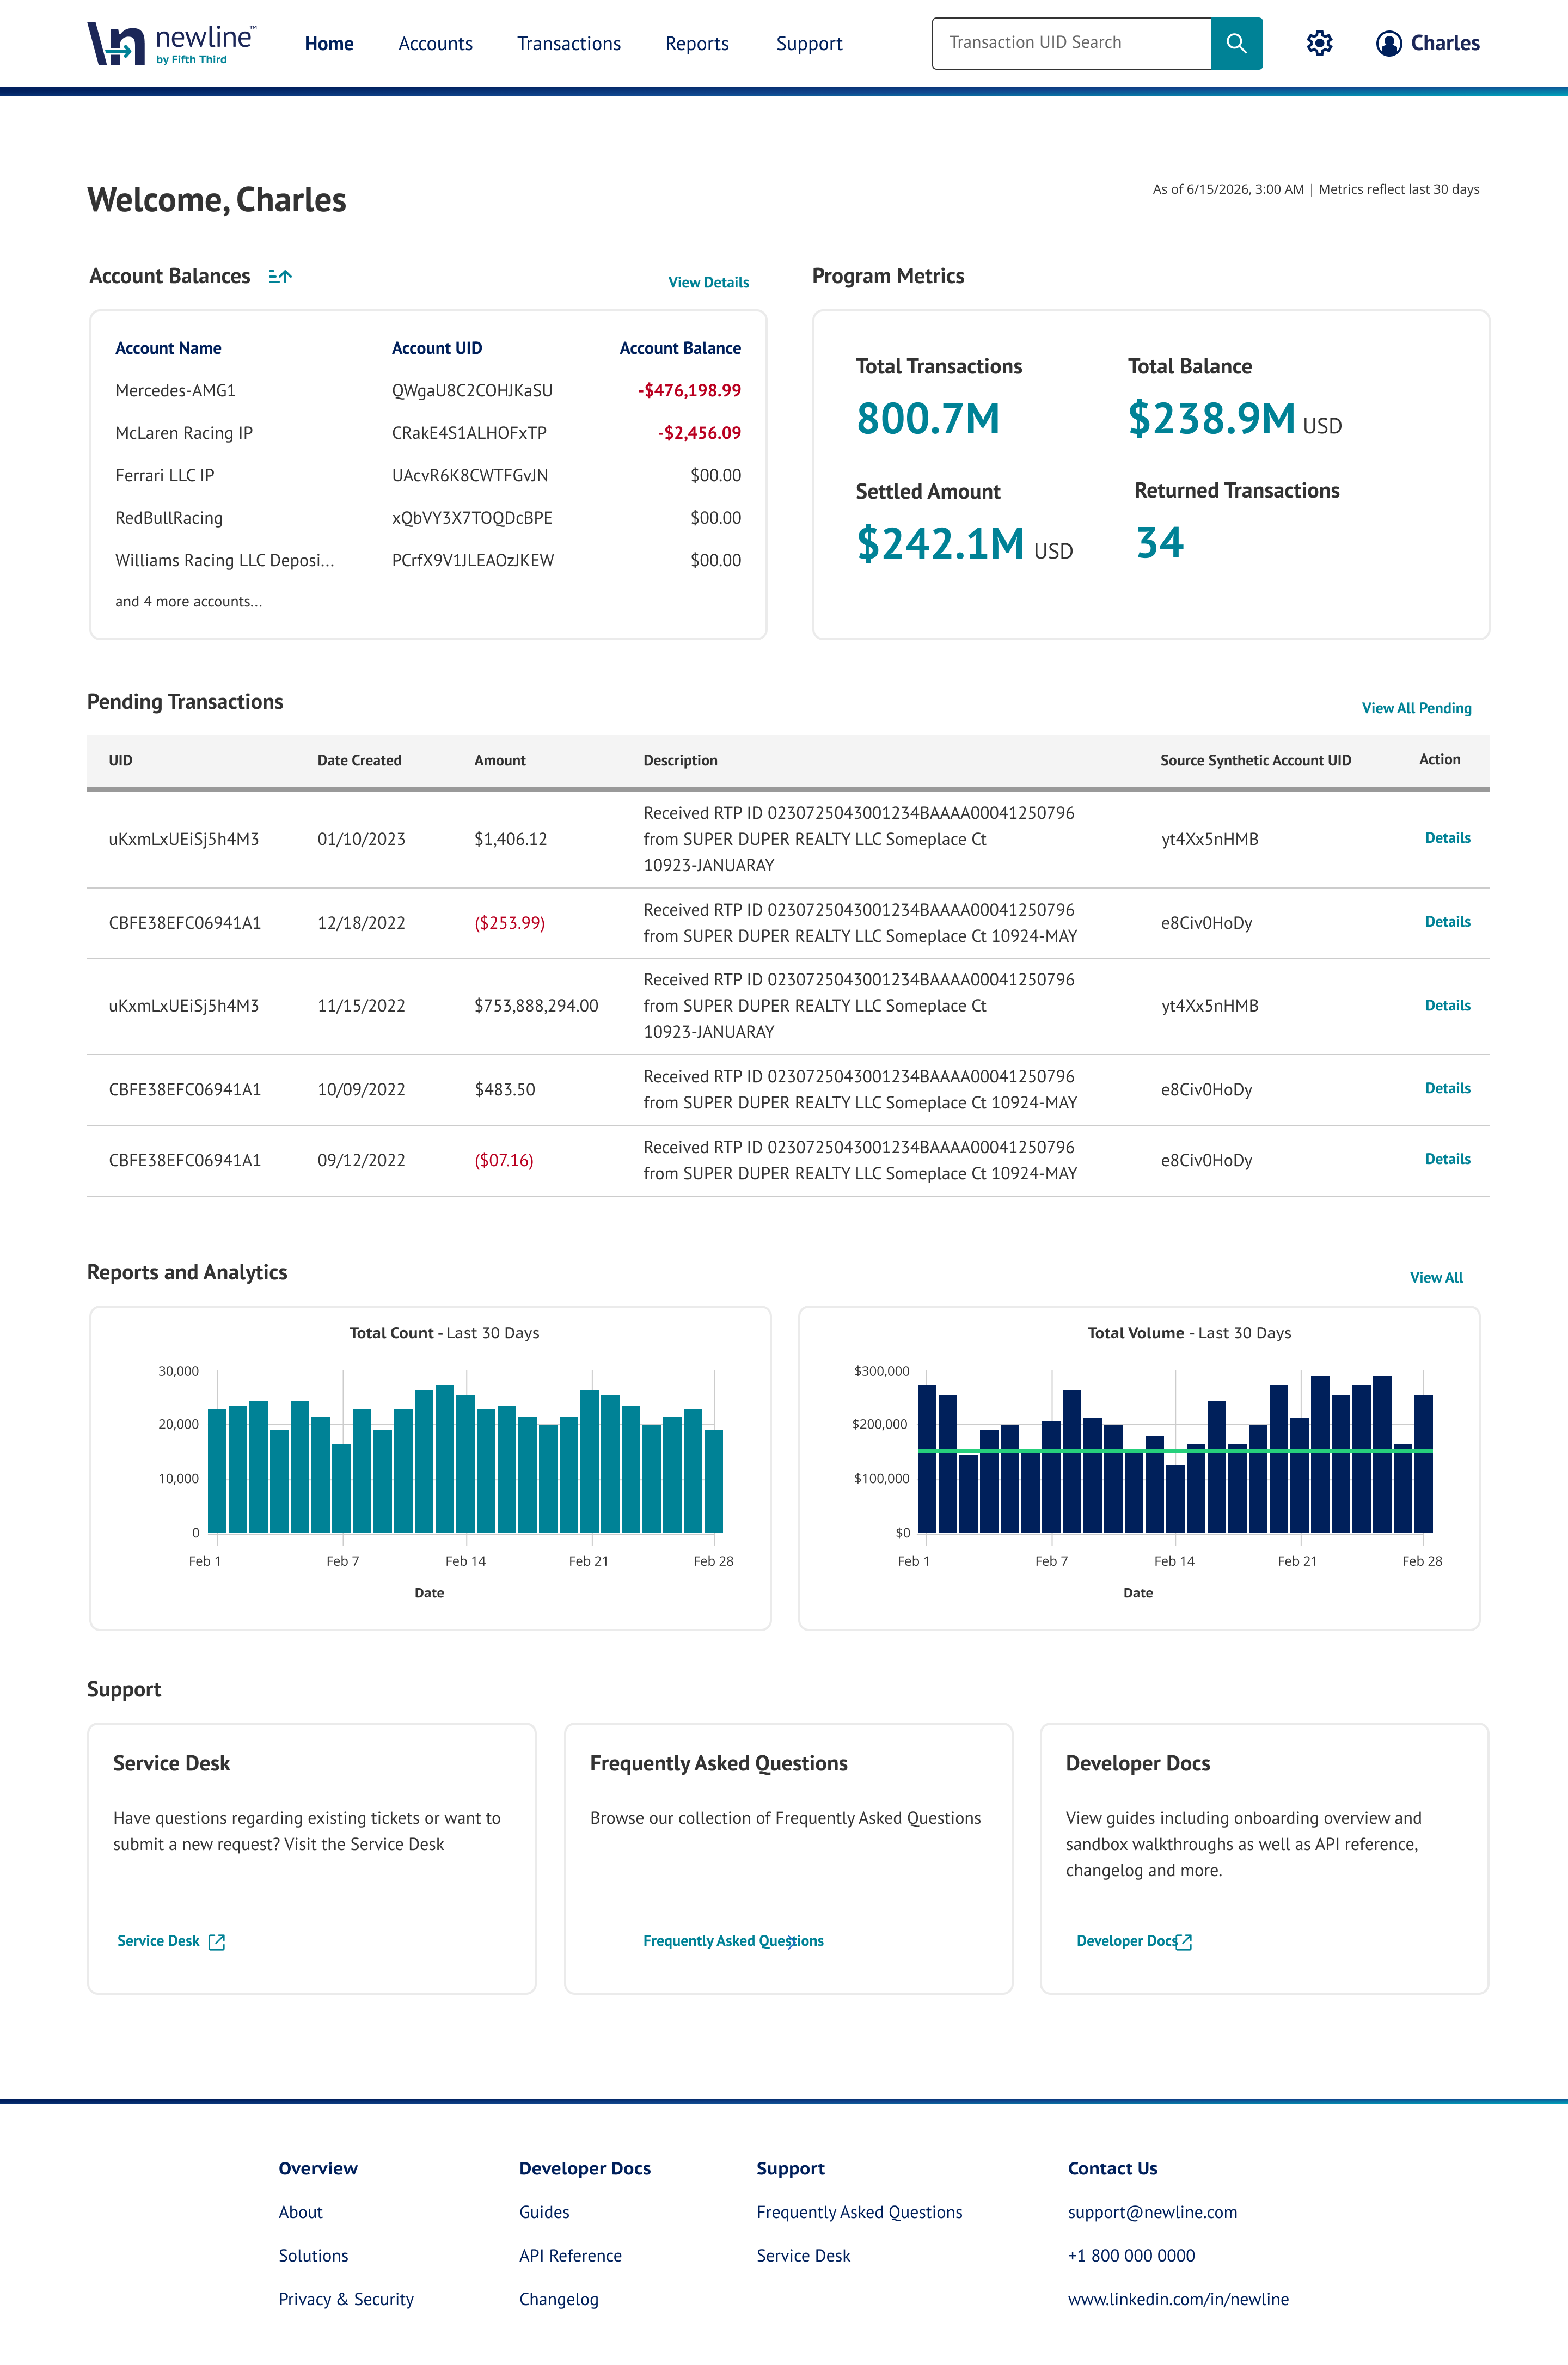Image resolution: width=1568 pixels, height=2365 pixels.
Task: Click external link icon beside Developer Docs
Action: [1184, 1941]
